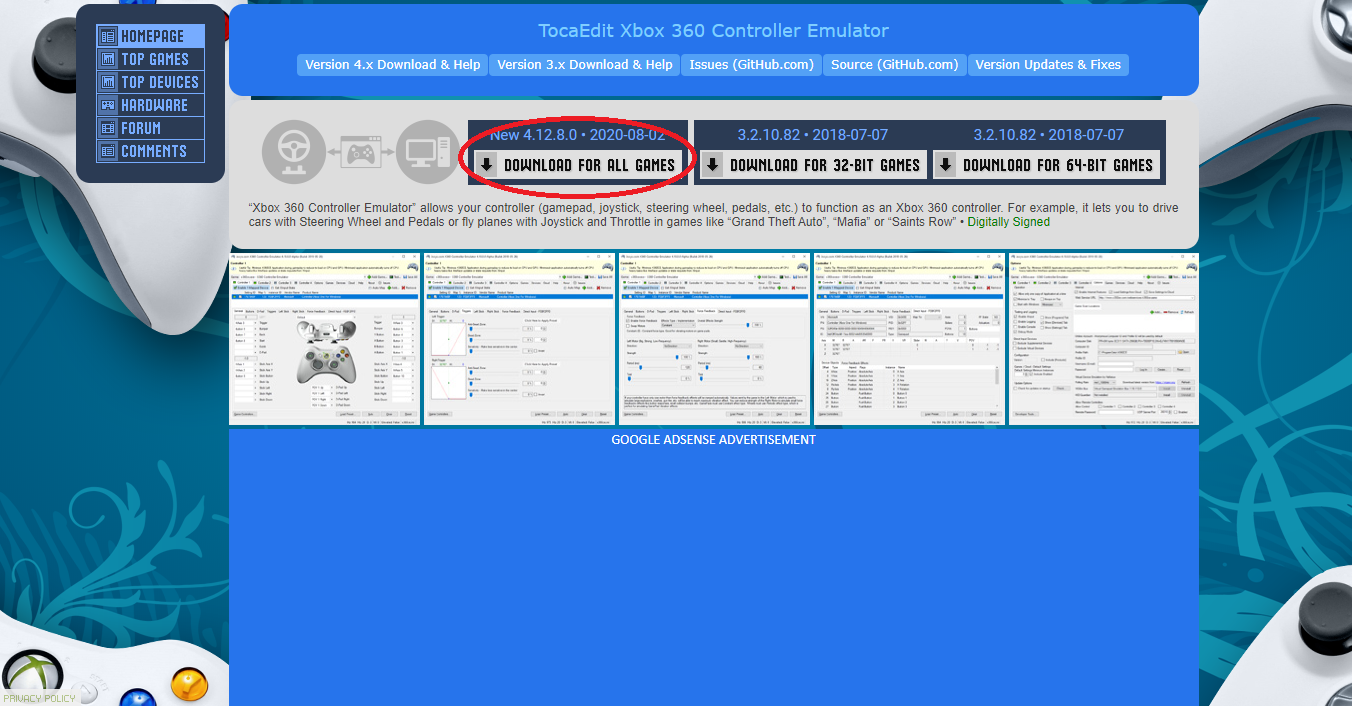Image resolution: width=1352 pixels, height=706 pixels.
Task: Click the Hardware gamepad icon
Action: tap(108, 105)
